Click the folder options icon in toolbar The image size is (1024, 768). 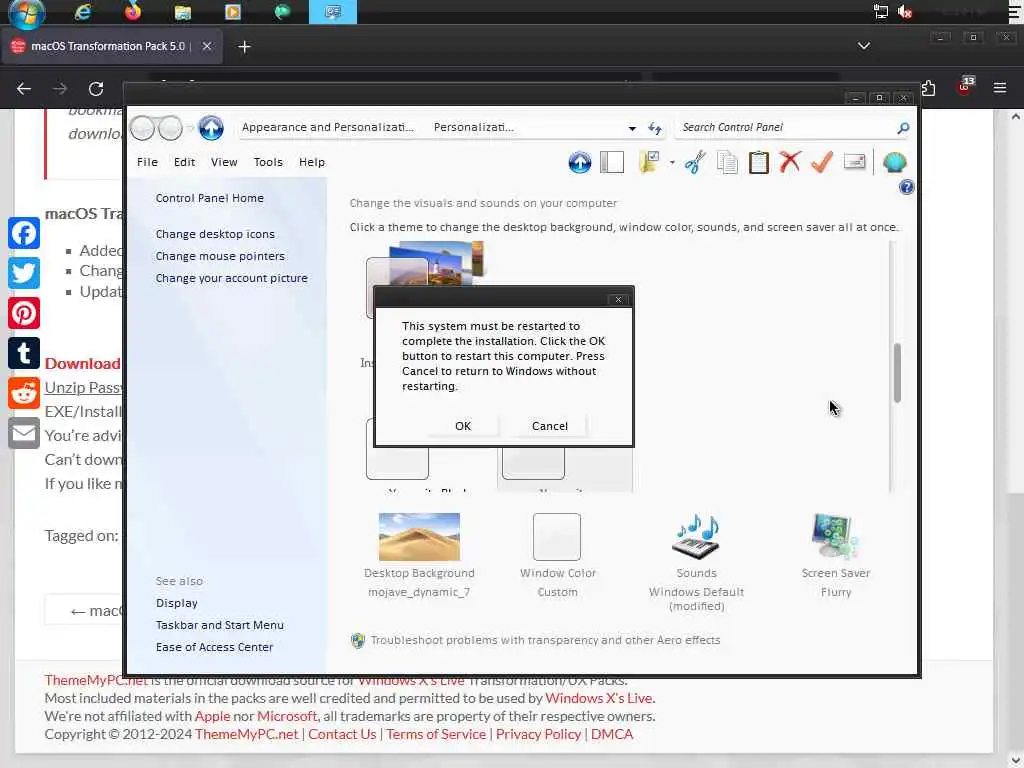(x=649, y=162)
